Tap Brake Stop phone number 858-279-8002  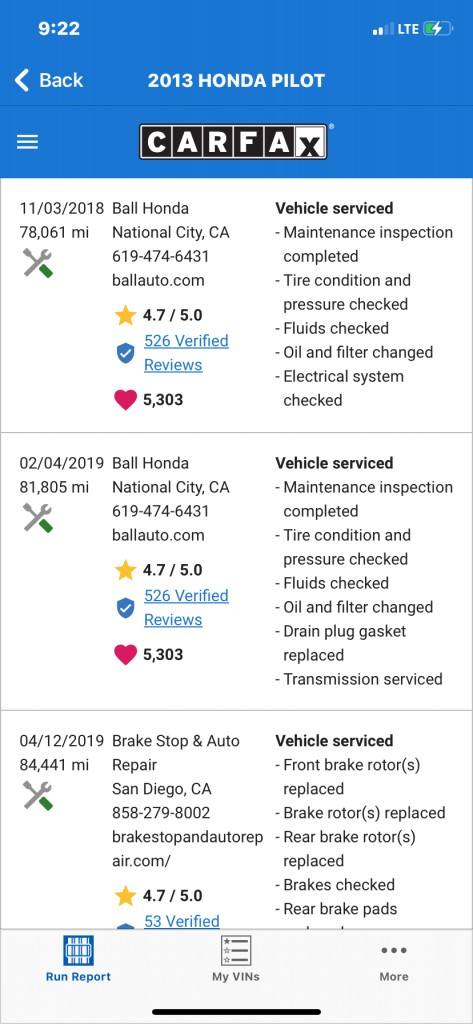pyautogui.click(x=161, y=813)
